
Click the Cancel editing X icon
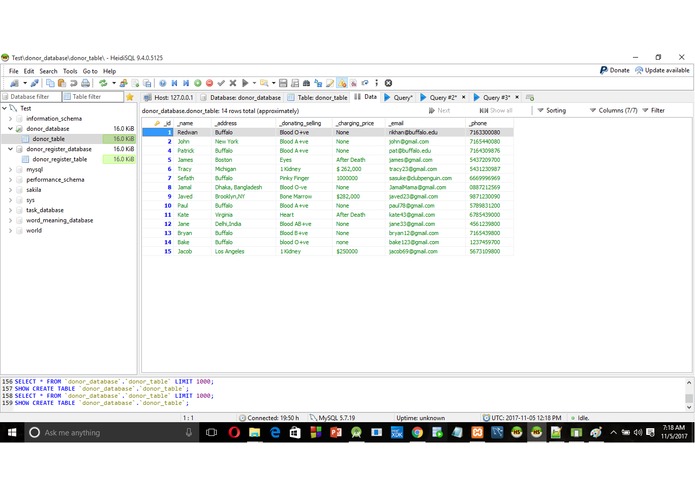(x=233, y=83)
